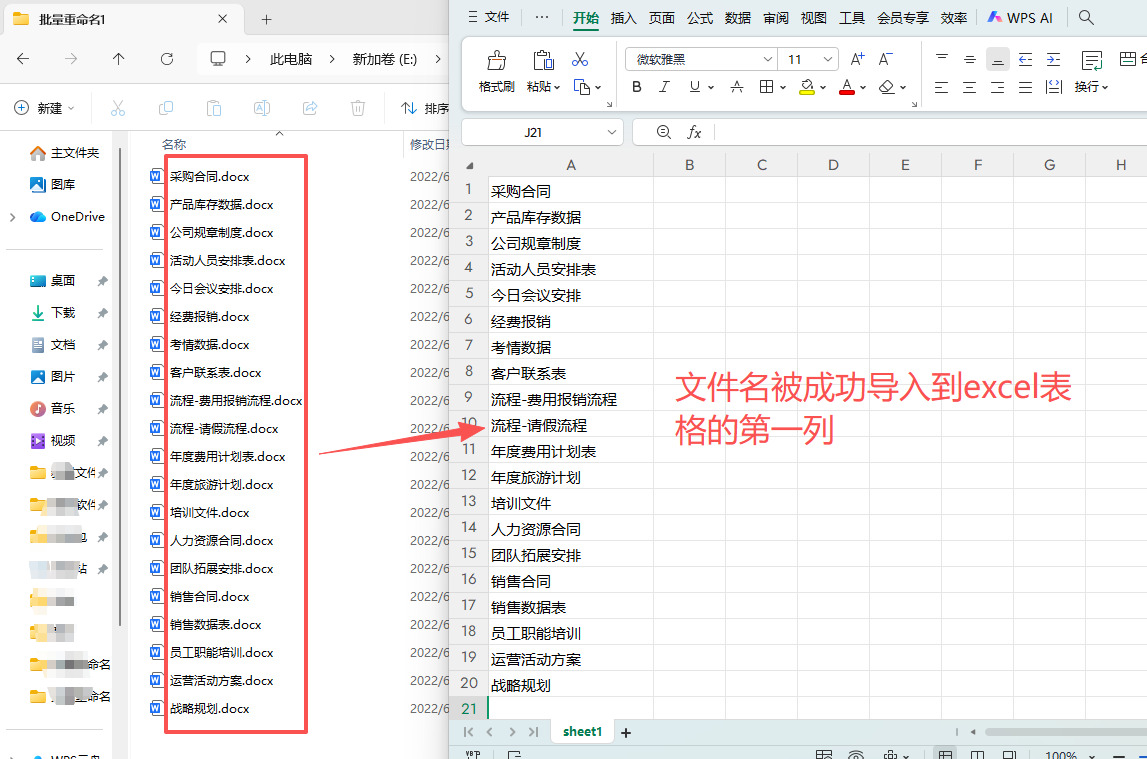Screen dimensions: 1147x759
Task: Click the search magnifier icon in WPS
Action: pos(1086,18)
